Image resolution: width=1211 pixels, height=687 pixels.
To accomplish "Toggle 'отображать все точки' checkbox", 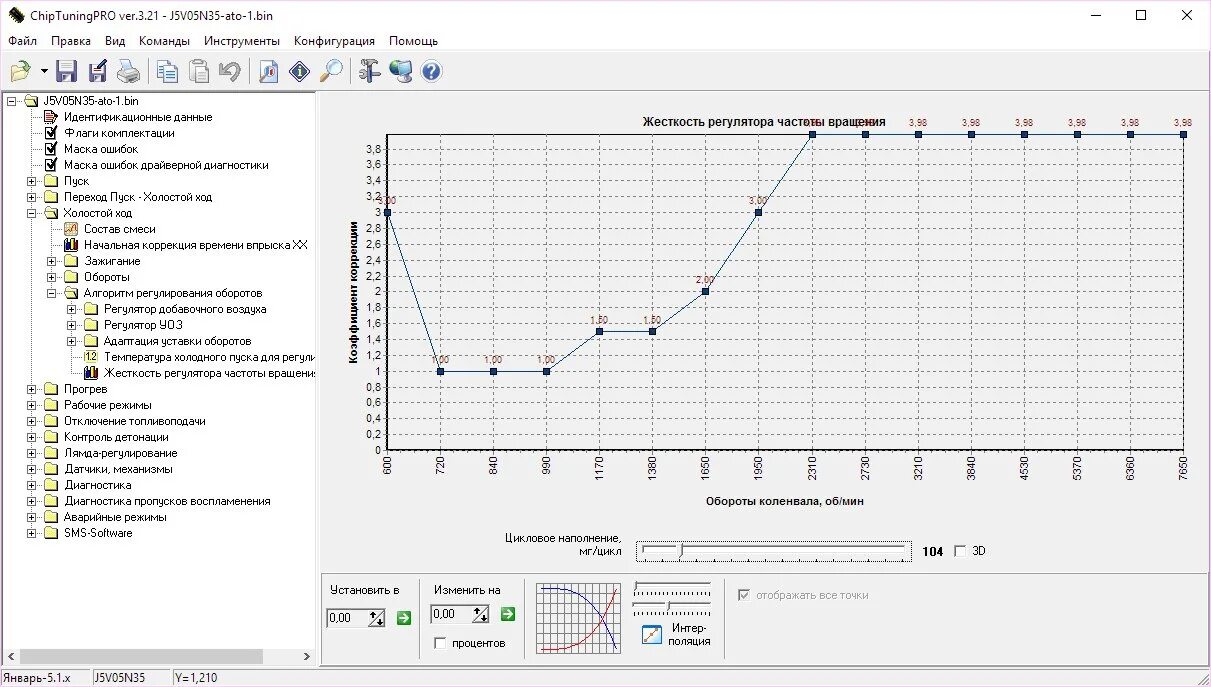I will click(743, 595).
